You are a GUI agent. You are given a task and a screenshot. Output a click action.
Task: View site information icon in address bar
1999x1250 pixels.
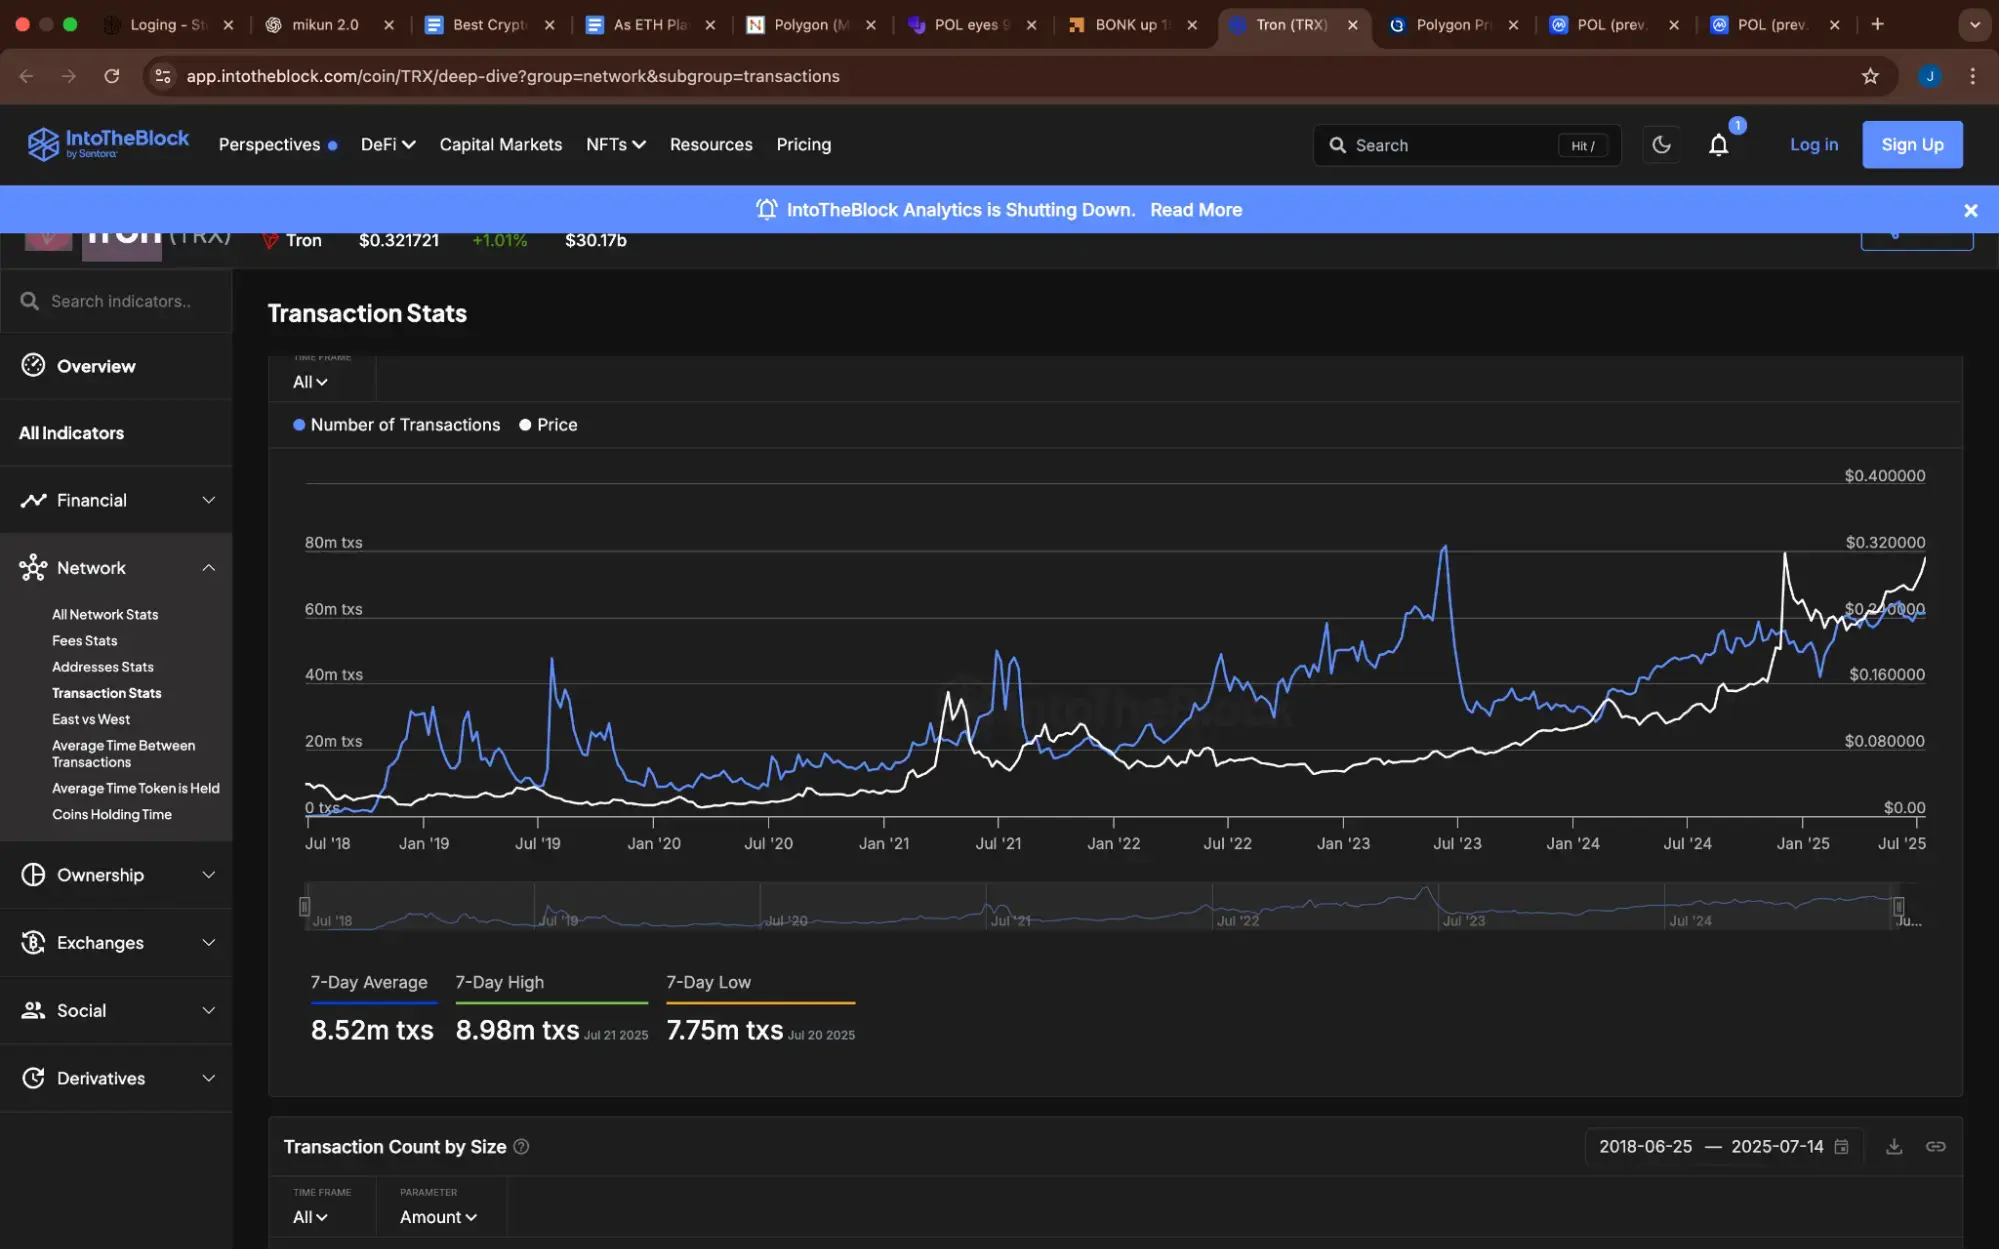163,76
